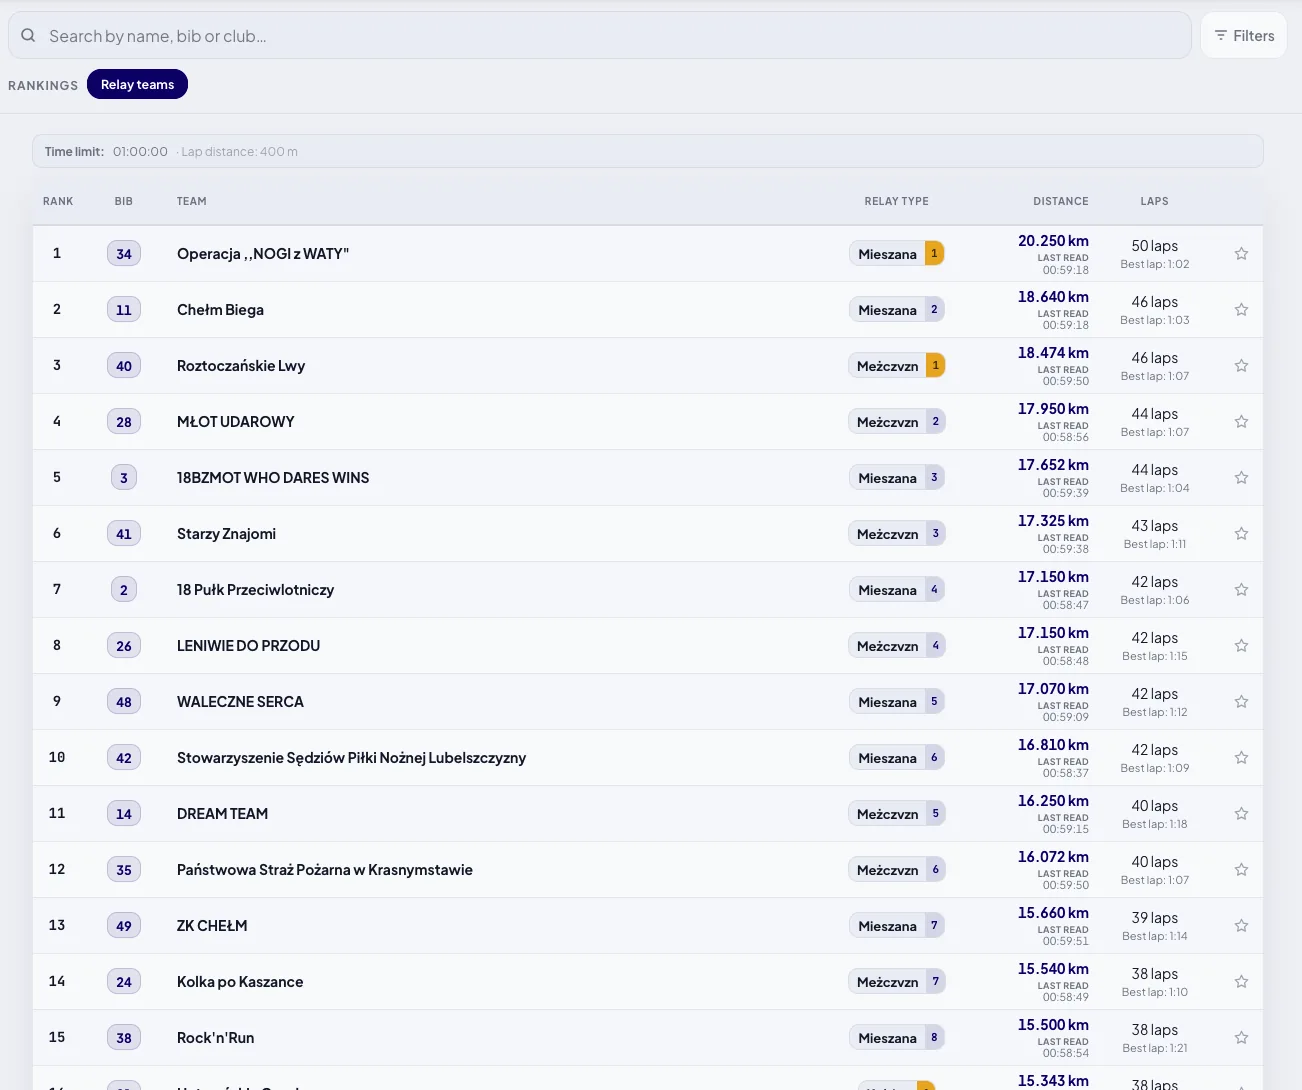Open team Operacja ,,NOGI z WATY"

pos(263,254)
